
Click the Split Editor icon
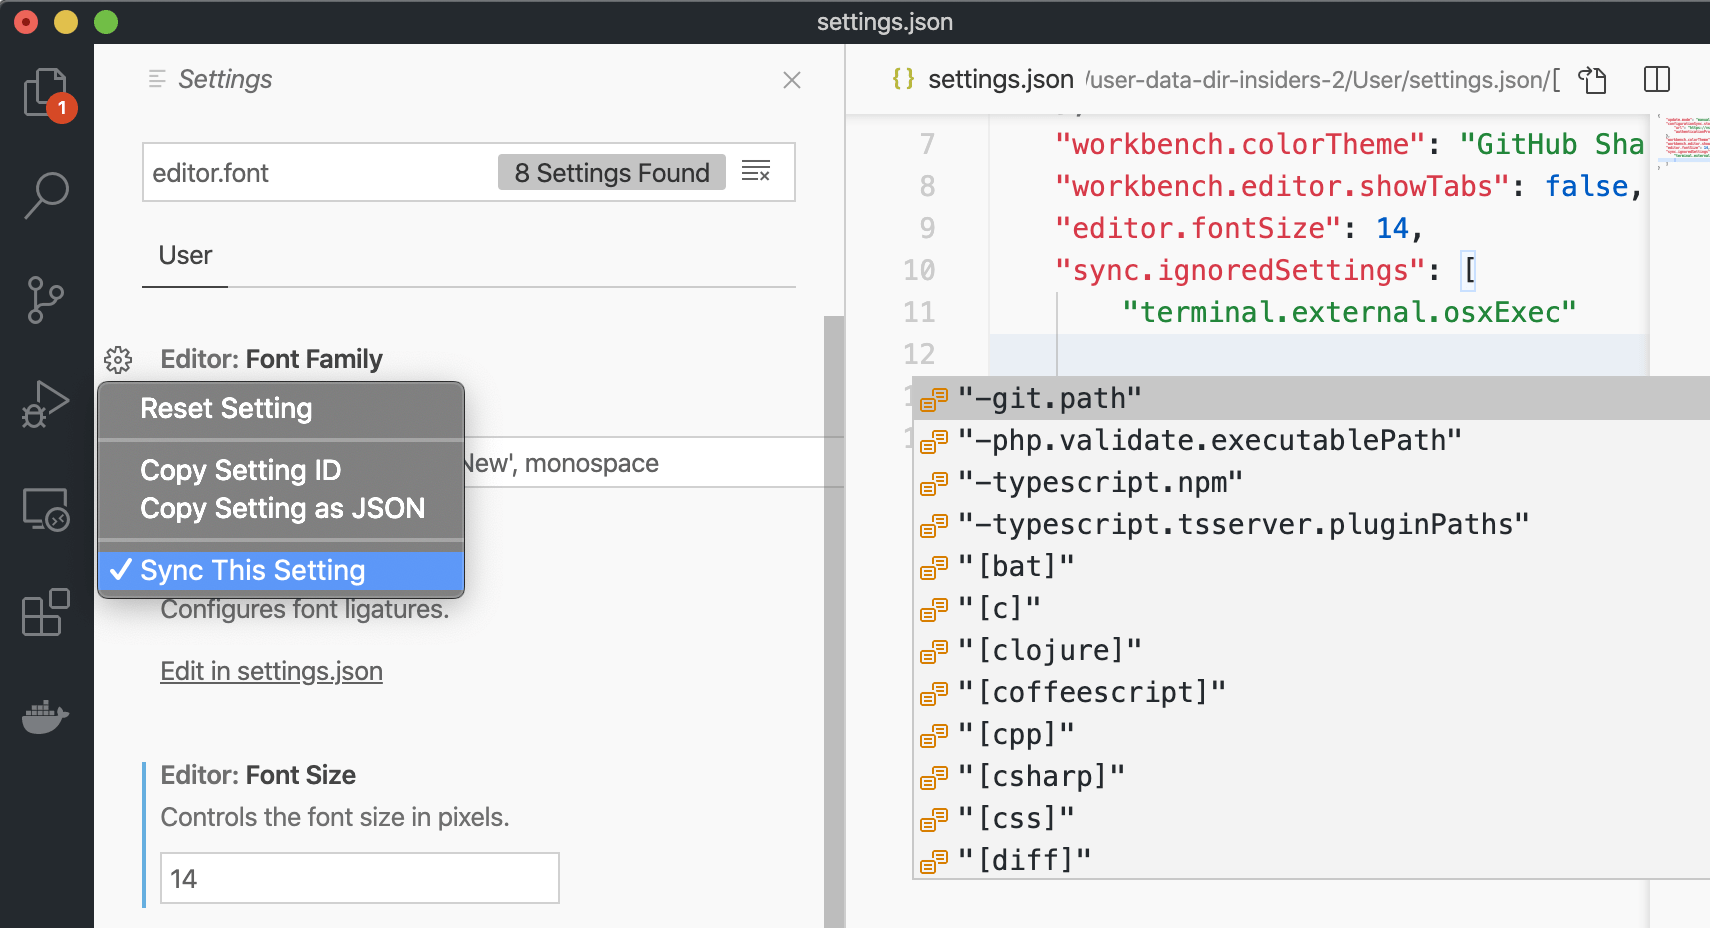click(1656, 79)
